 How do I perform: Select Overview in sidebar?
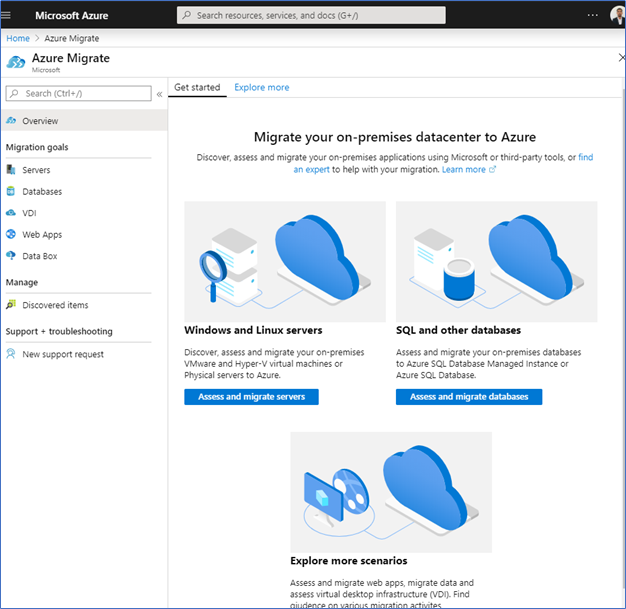[x=84, y=121]
